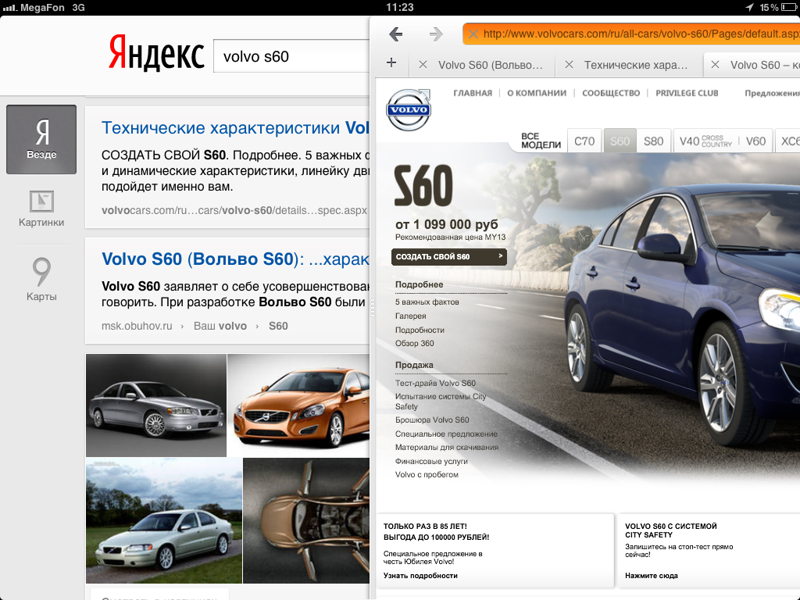Screen dimensions: 800x600
Task: Open 'Тест-драйв Volvo S60' link
Action: coord(435,383)
